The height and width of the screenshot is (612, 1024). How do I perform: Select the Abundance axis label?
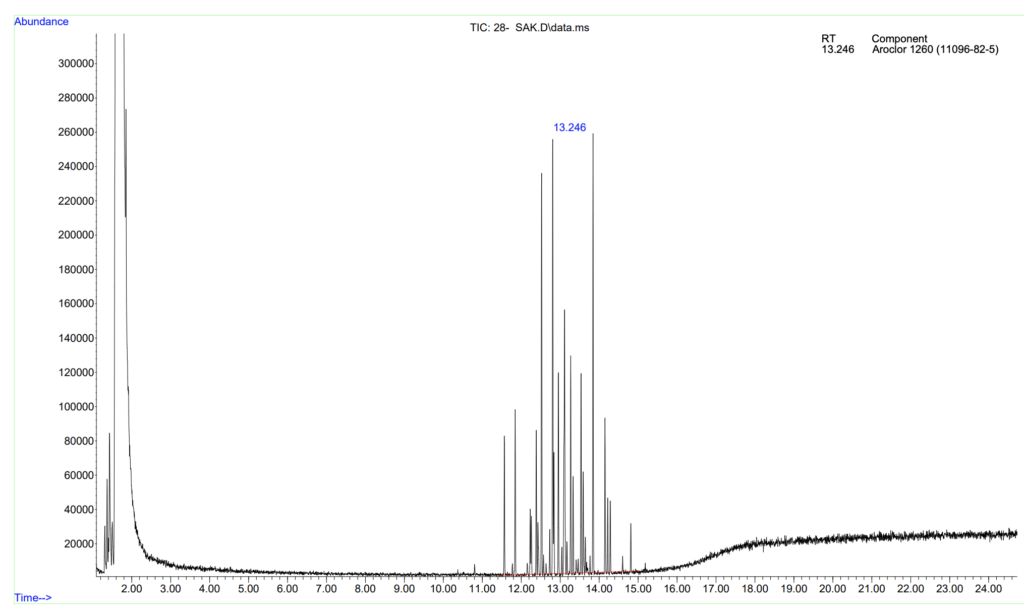pyautogui.click(x=41, y=22)
